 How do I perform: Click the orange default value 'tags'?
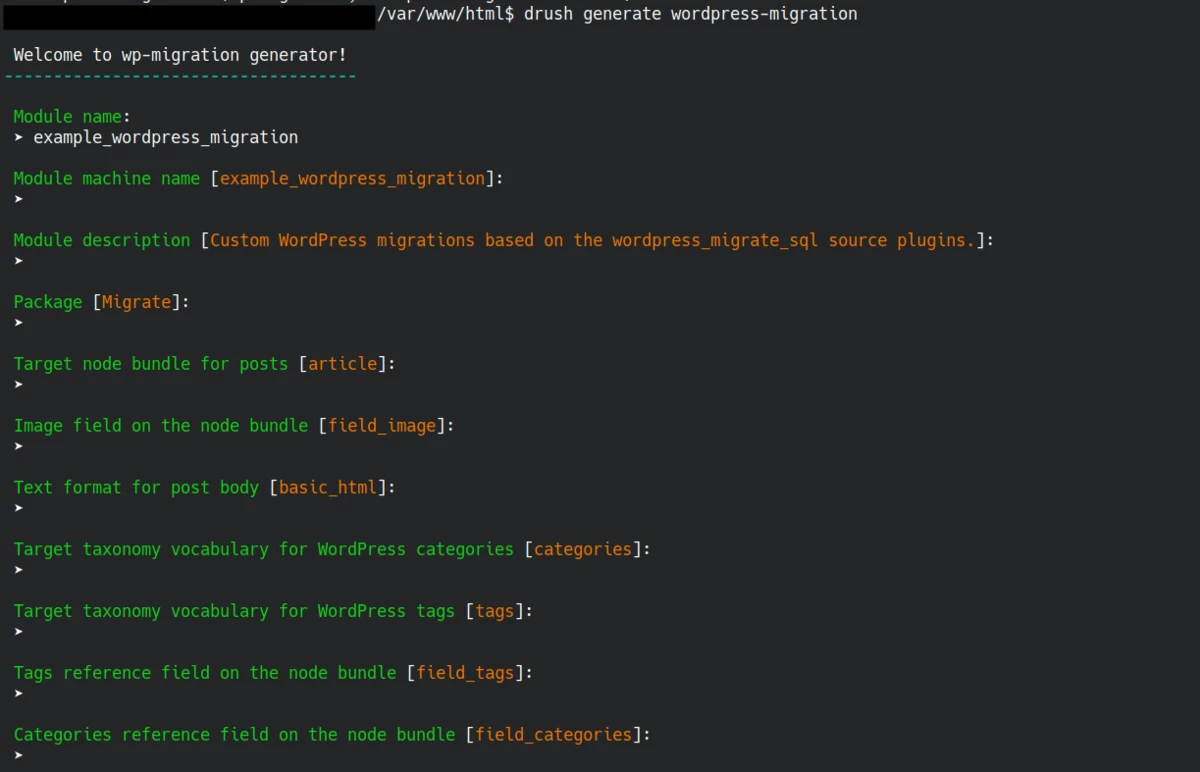pos(495,611)
